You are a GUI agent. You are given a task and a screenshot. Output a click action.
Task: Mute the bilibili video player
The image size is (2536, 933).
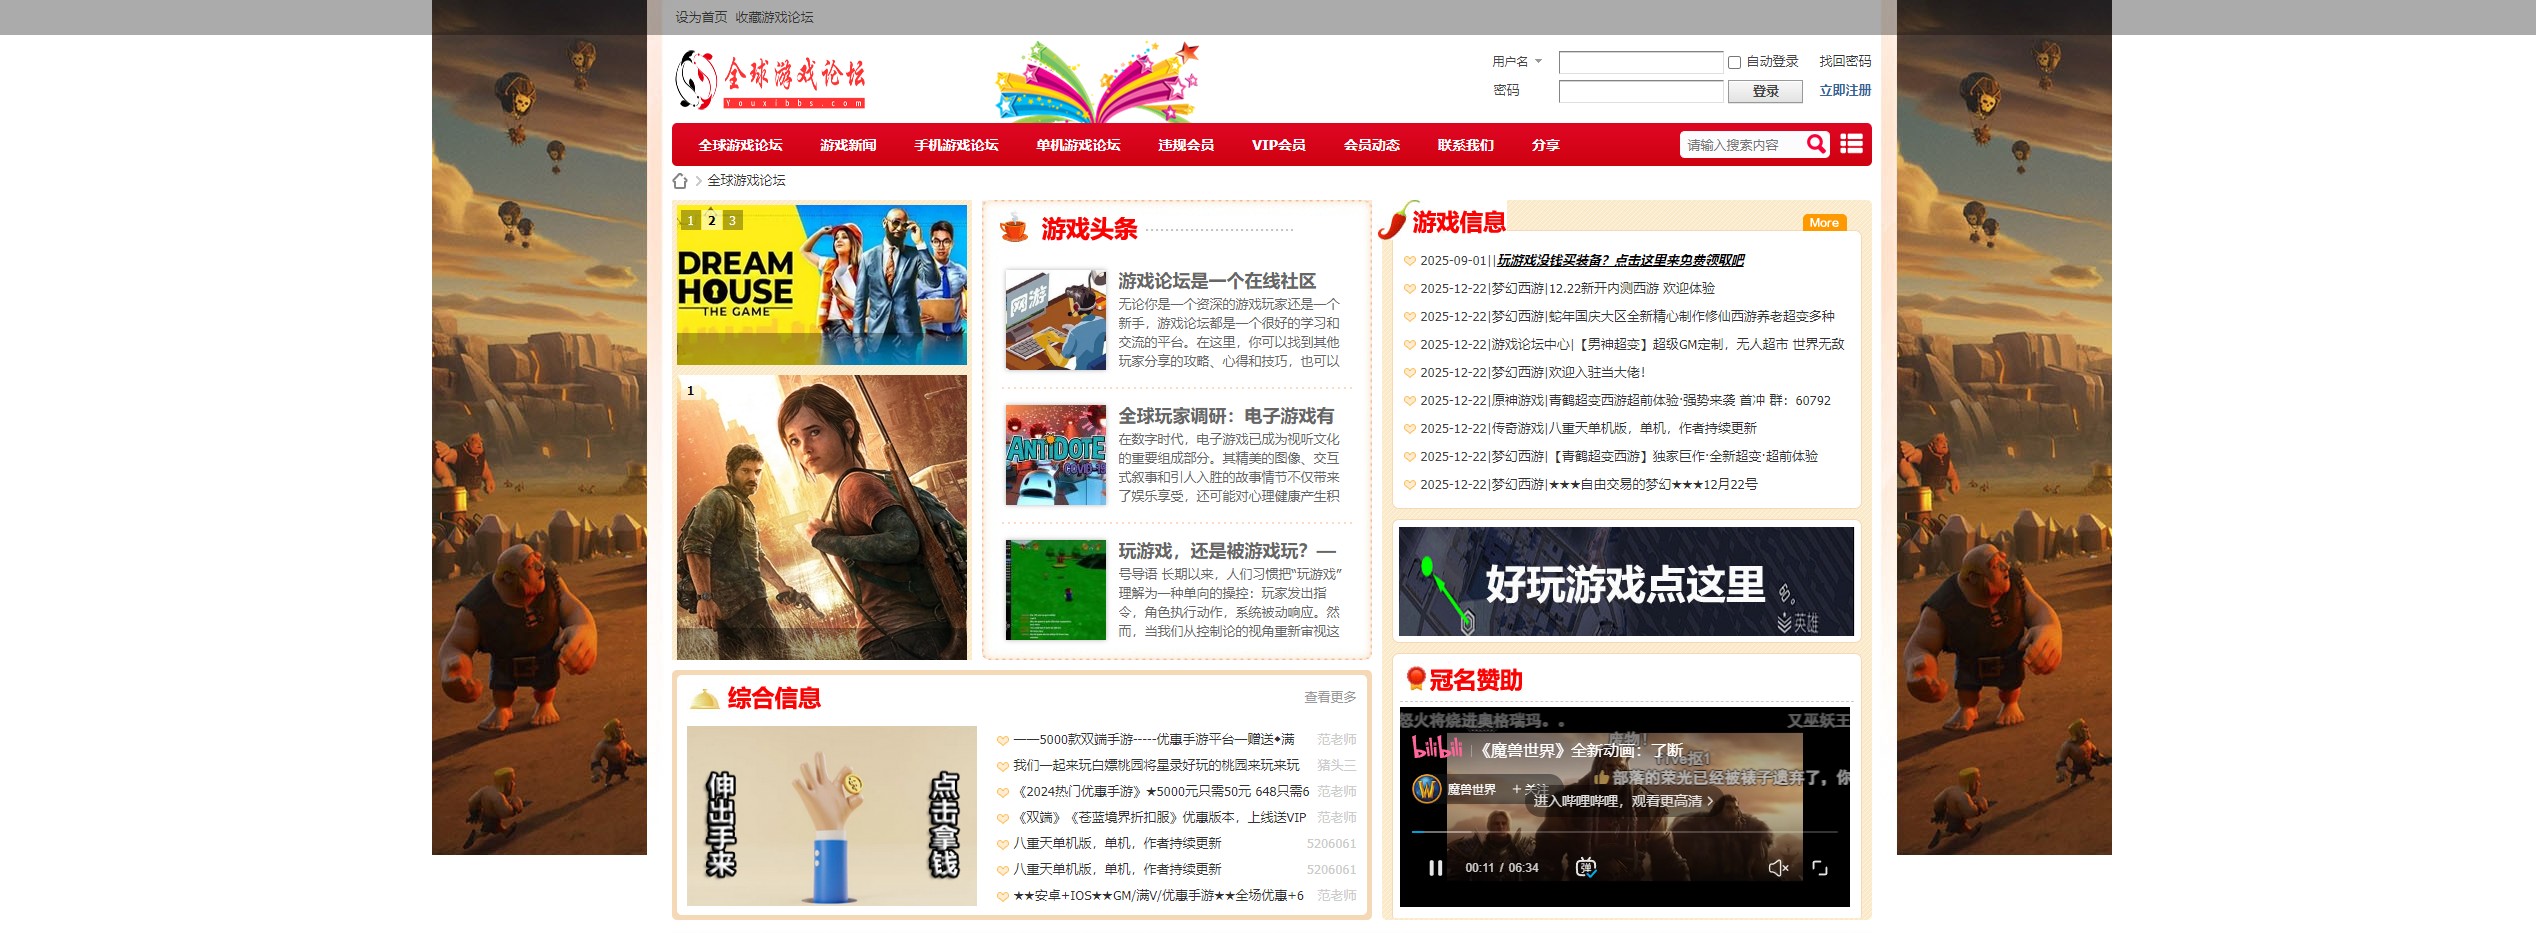1777,868
